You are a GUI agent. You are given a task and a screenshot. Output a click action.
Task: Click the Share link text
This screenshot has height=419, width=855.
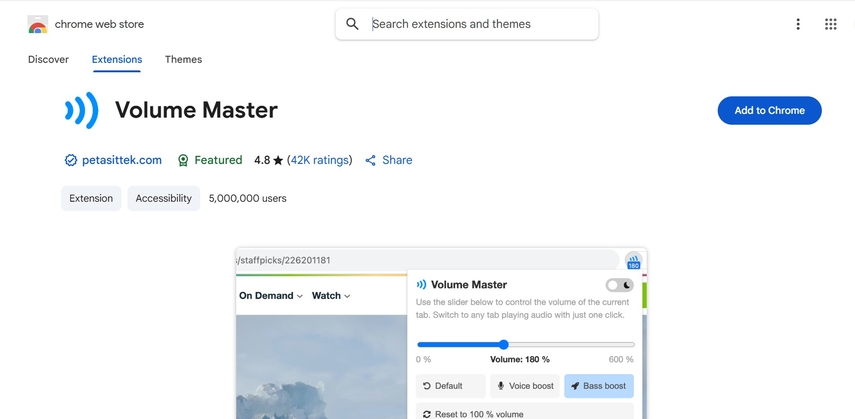pyautogui.click(x=397, y=160)
